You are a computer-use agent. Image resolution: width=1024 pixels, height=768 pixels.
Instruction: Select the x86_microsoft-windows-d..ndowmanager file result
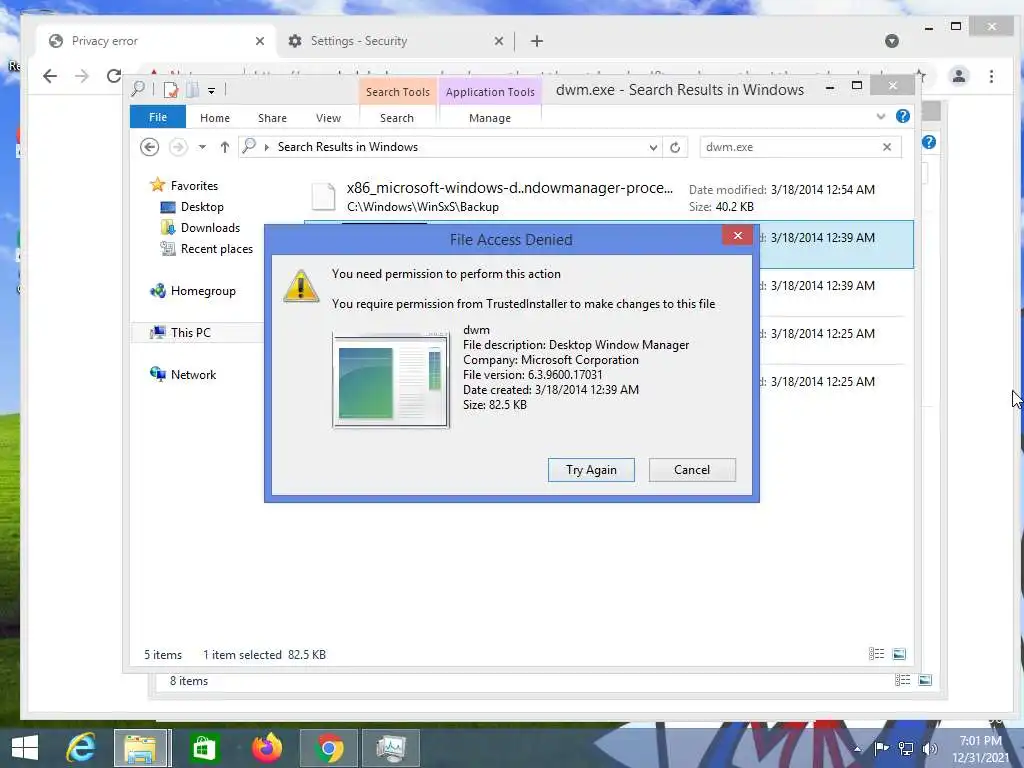pyautogui.click(x=607, y=197)
